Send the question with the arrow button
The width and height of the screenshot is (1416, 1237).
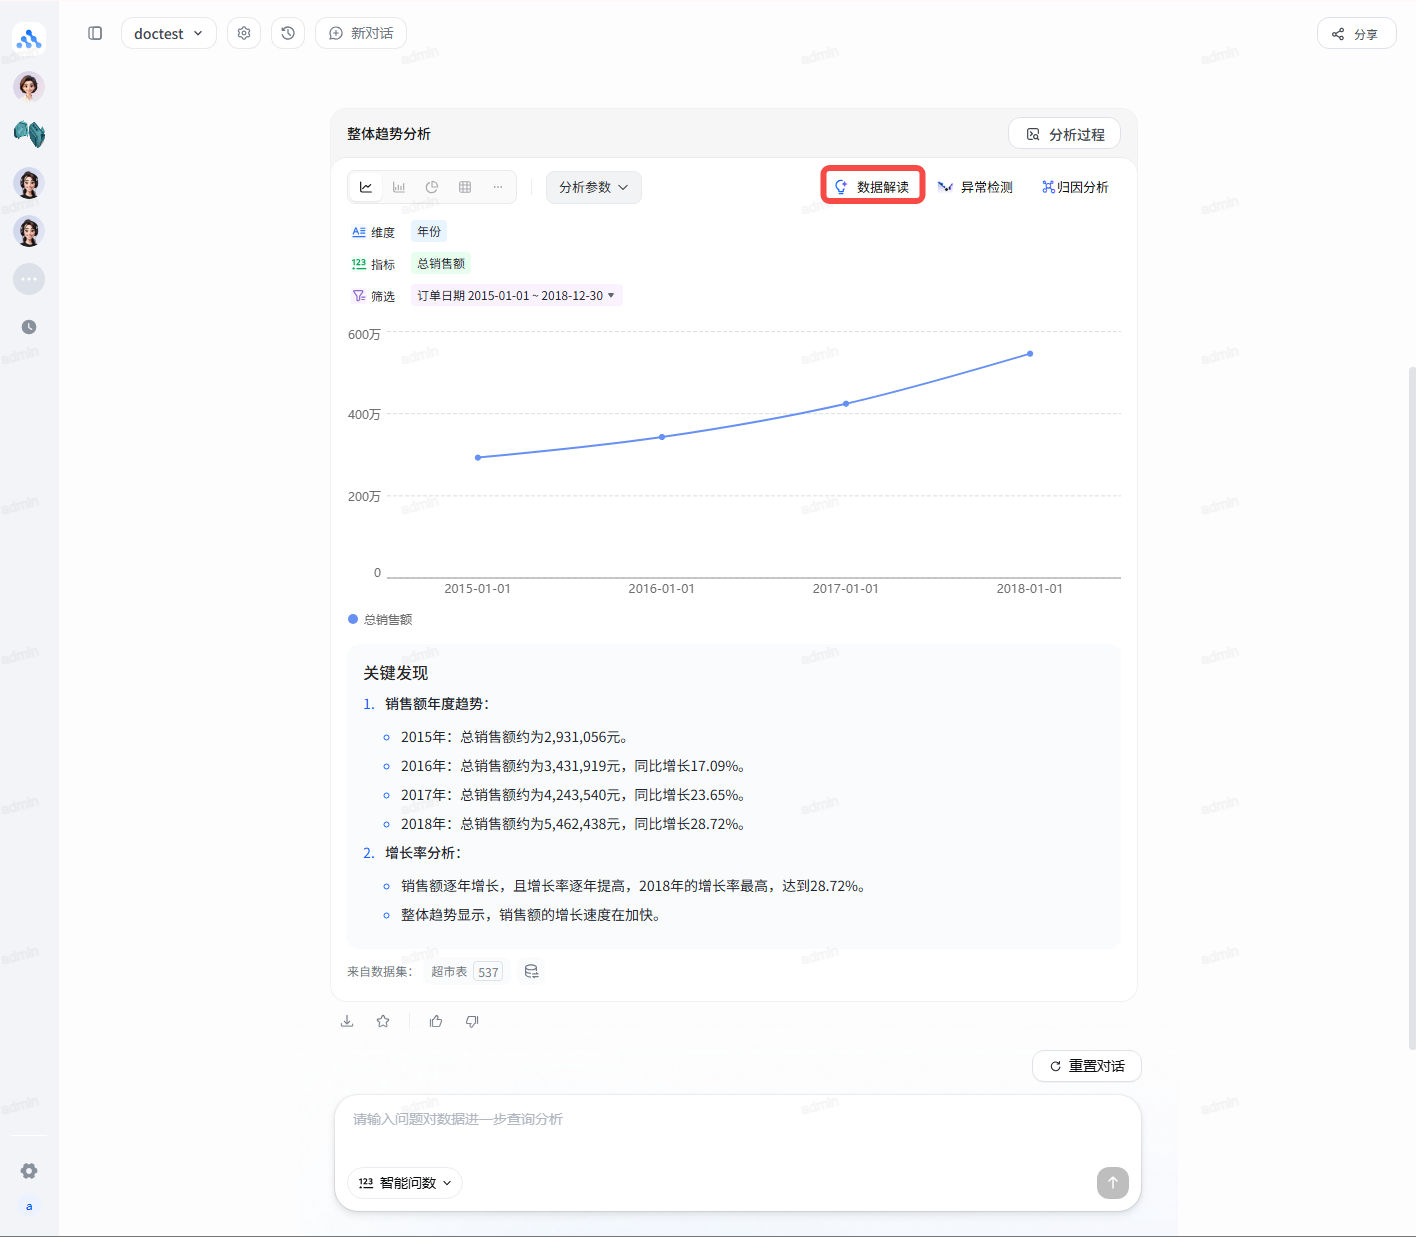point(1113,1183)
